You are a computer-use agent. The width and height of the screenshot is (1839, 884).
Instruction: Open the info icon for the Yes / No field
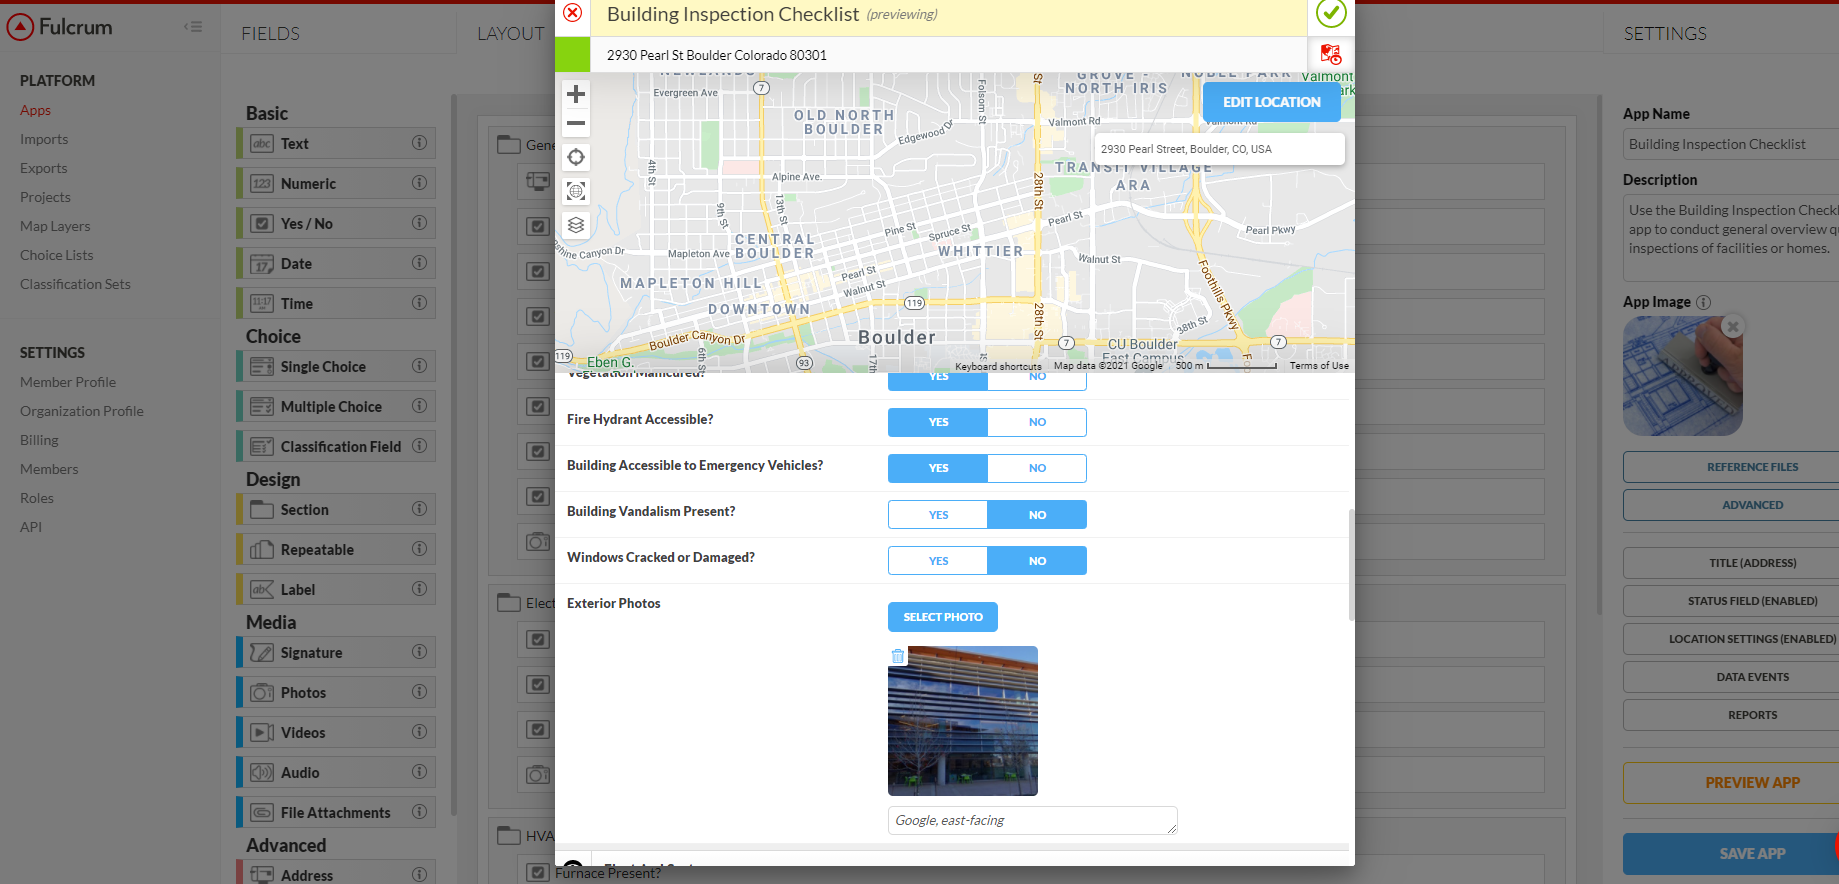point(420,223)
